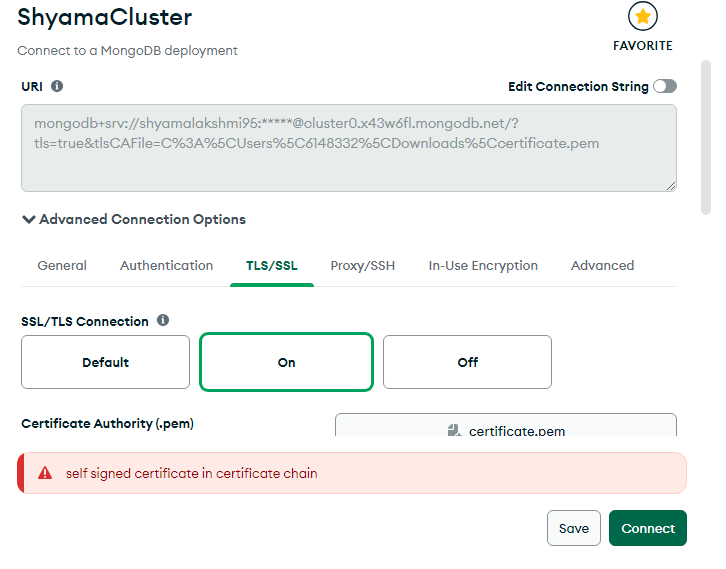Click the SSL/TLS Connection info icon
The height and width of the screenshot is (569, 726).
tap(163, 321)
